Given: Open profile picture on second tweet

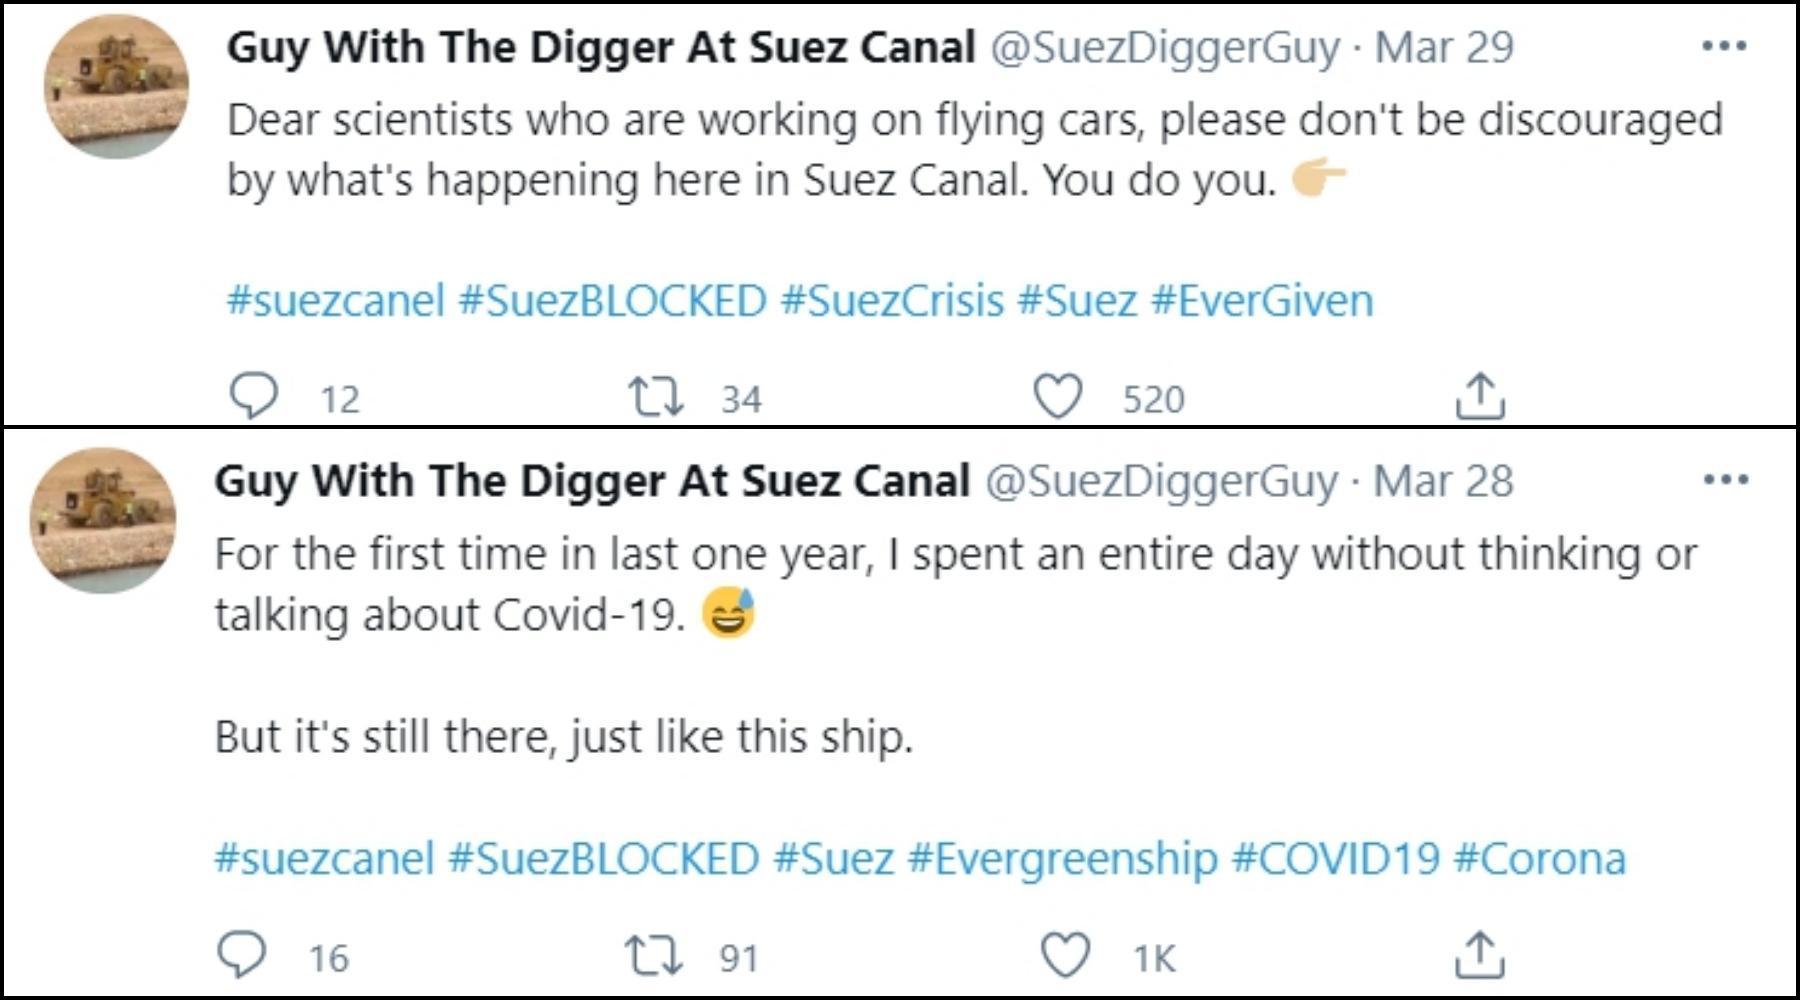Looking at the screenshot, I should 104,520.
